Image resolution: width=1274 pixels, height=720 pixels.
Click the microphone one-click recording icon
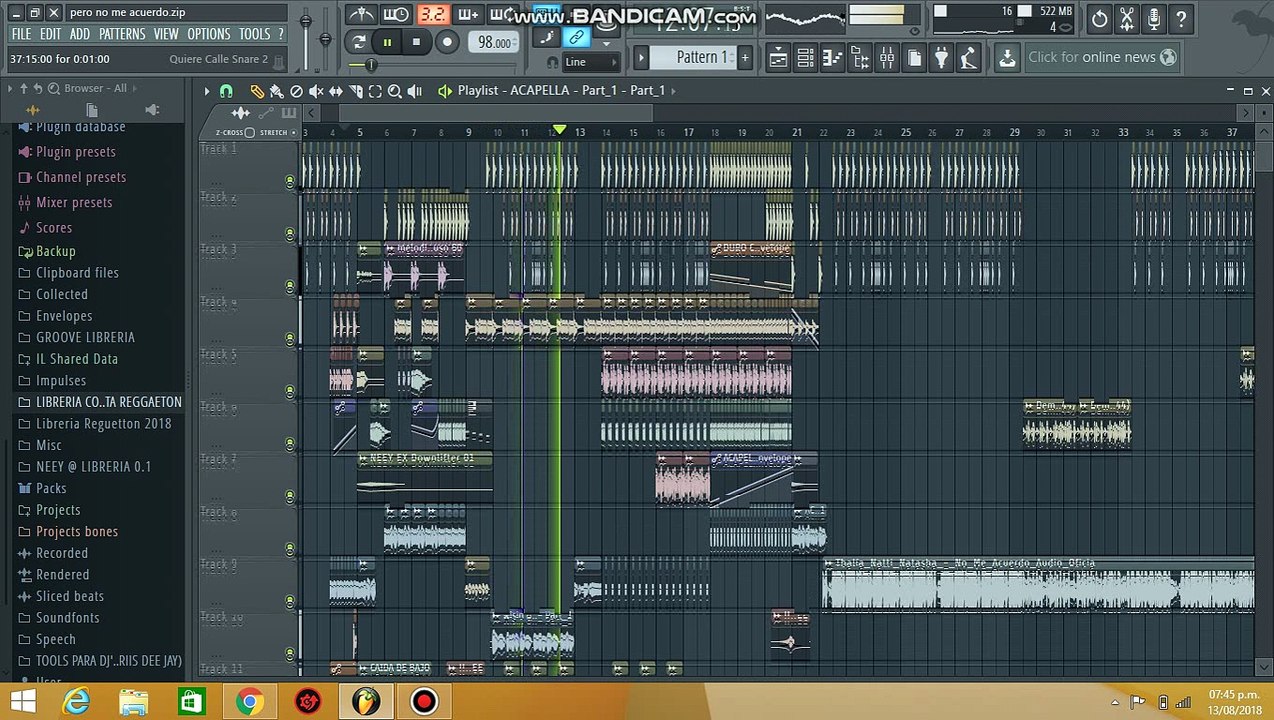pyautogui.click(x=1154, y=18)
